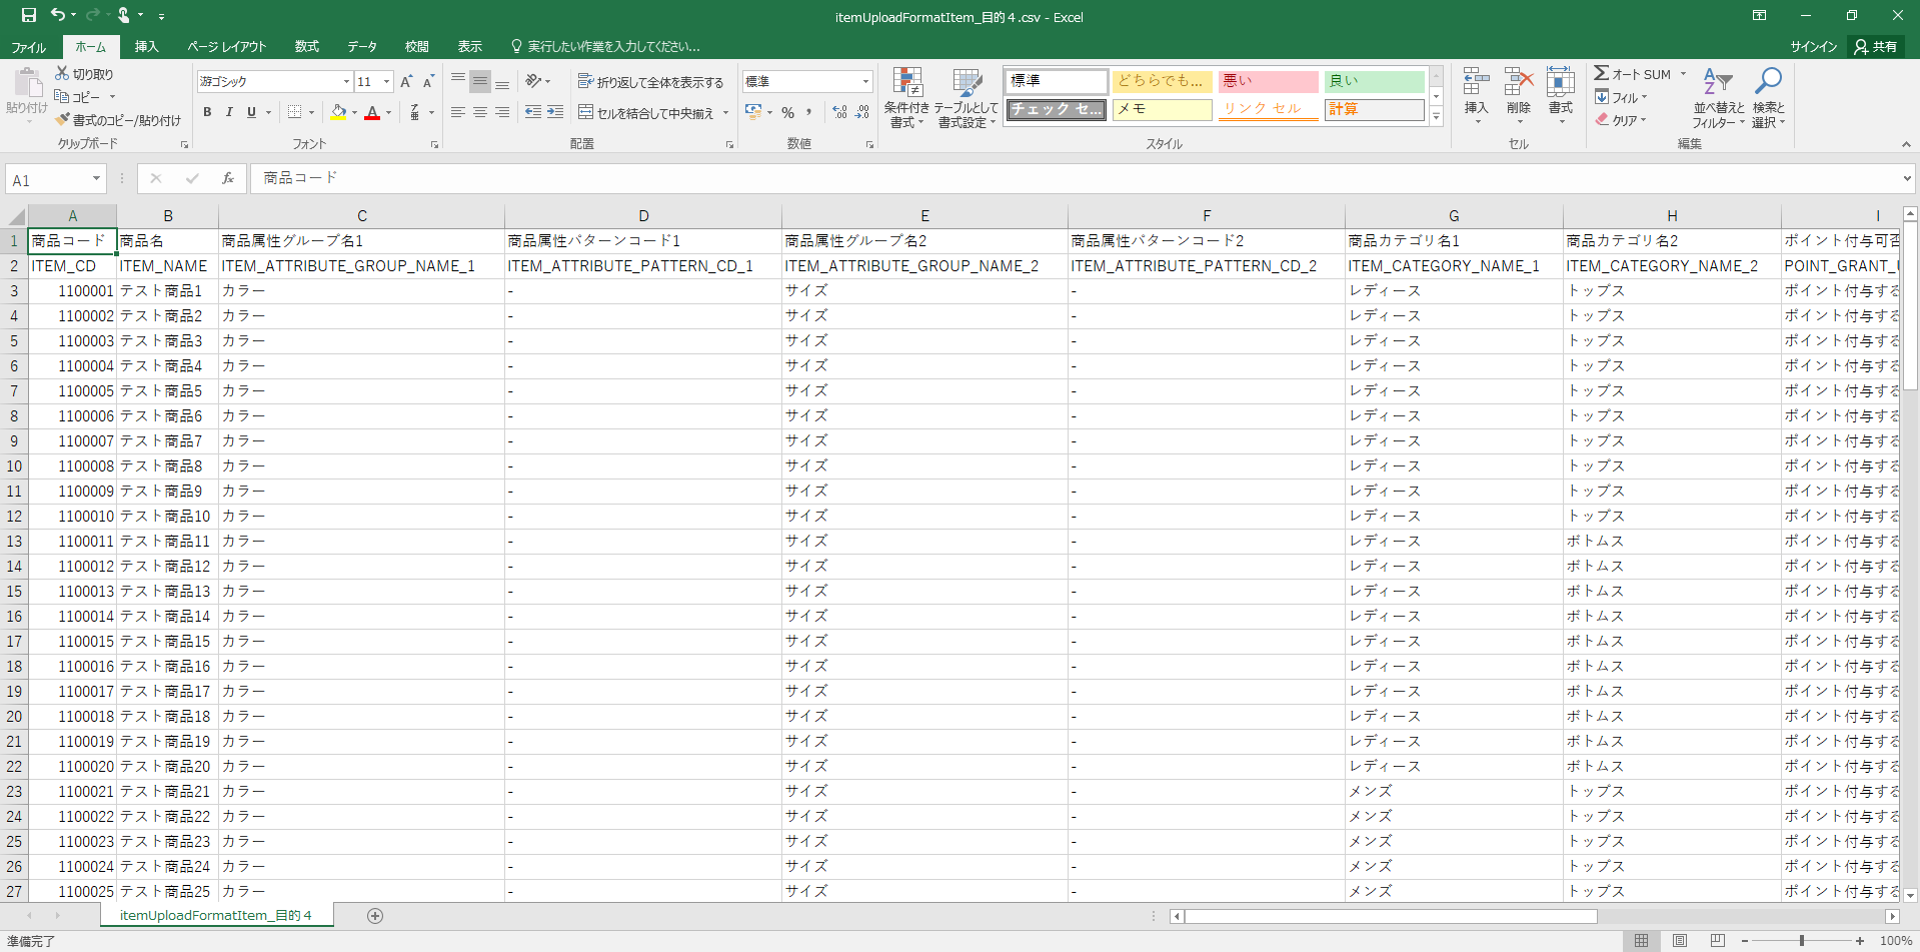
Task: Click the borders icon in font group
Action: click(x=294, y=112)
